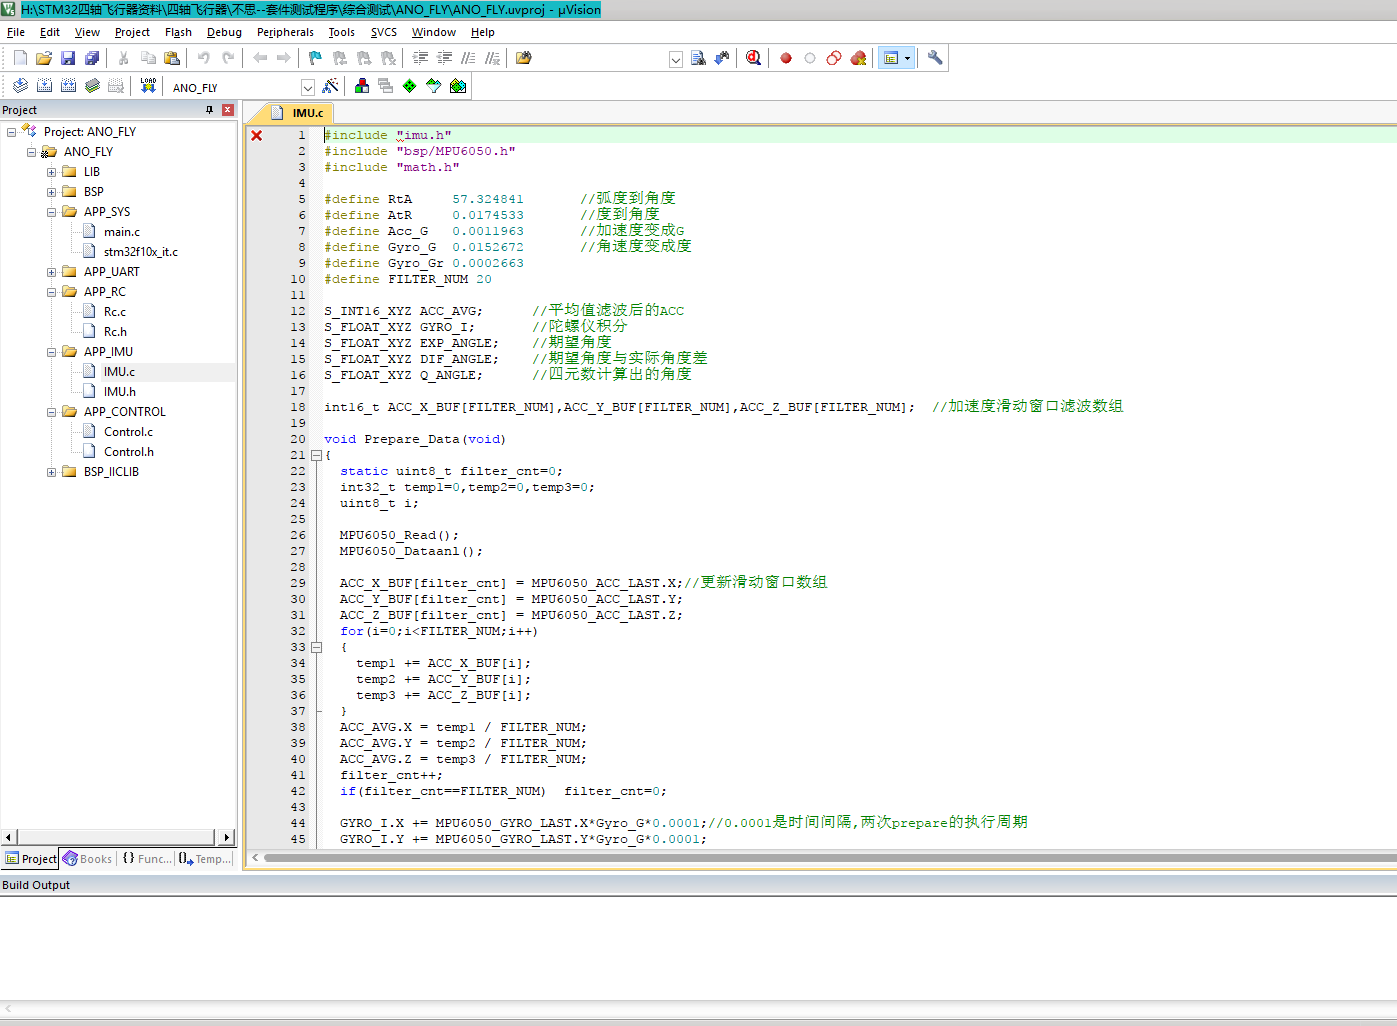Switch to the Books tab
Screen dimensions: 1397x1026
pos(88,859)
